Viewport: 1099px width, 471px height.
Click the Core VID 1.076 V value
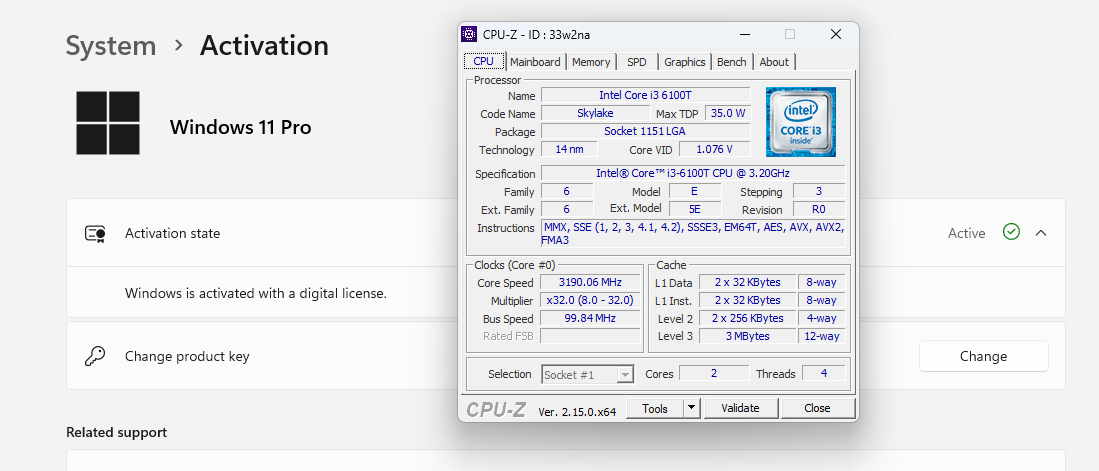[x=714, y=149]
